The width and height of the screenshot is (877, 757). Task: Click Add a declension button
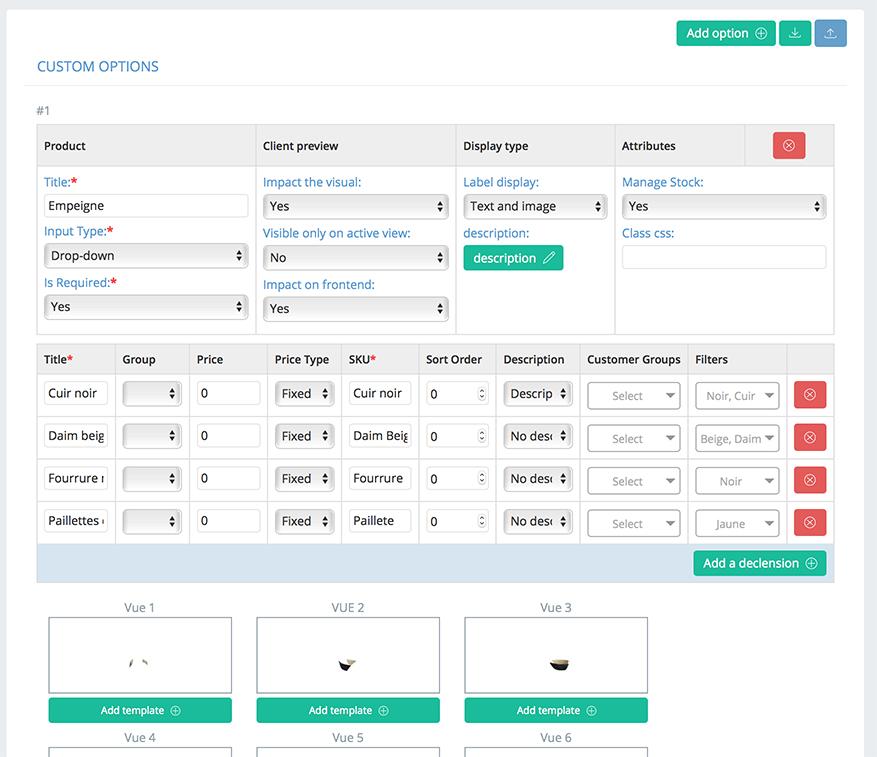[760, 563]
